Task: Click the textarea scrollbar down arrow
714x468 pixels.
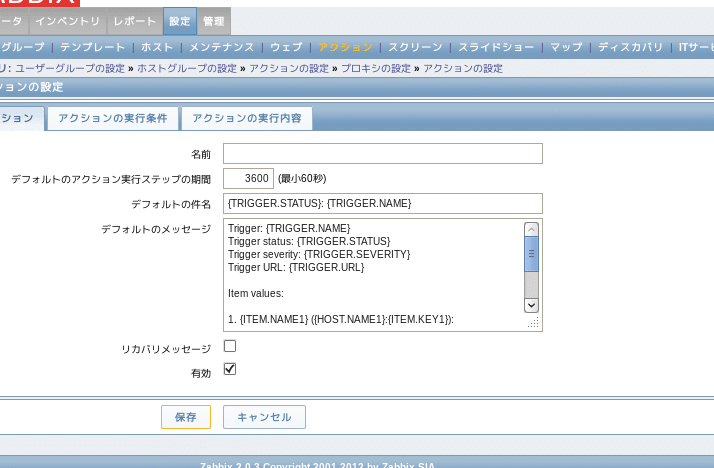Action: pyautogui.click(x=531, y=305)
